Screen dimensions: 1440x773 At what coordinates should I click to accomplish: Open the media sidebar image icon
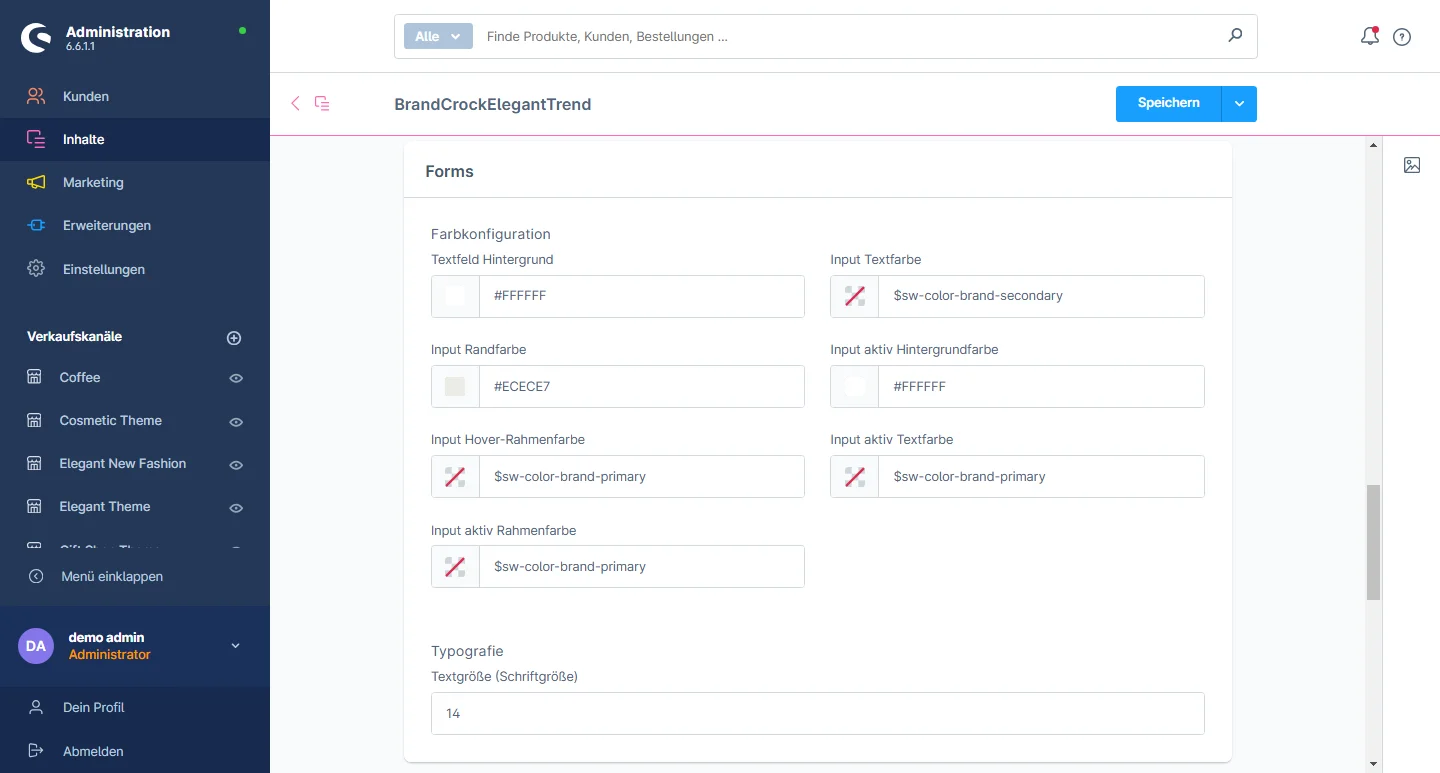tap(1412, 165)
